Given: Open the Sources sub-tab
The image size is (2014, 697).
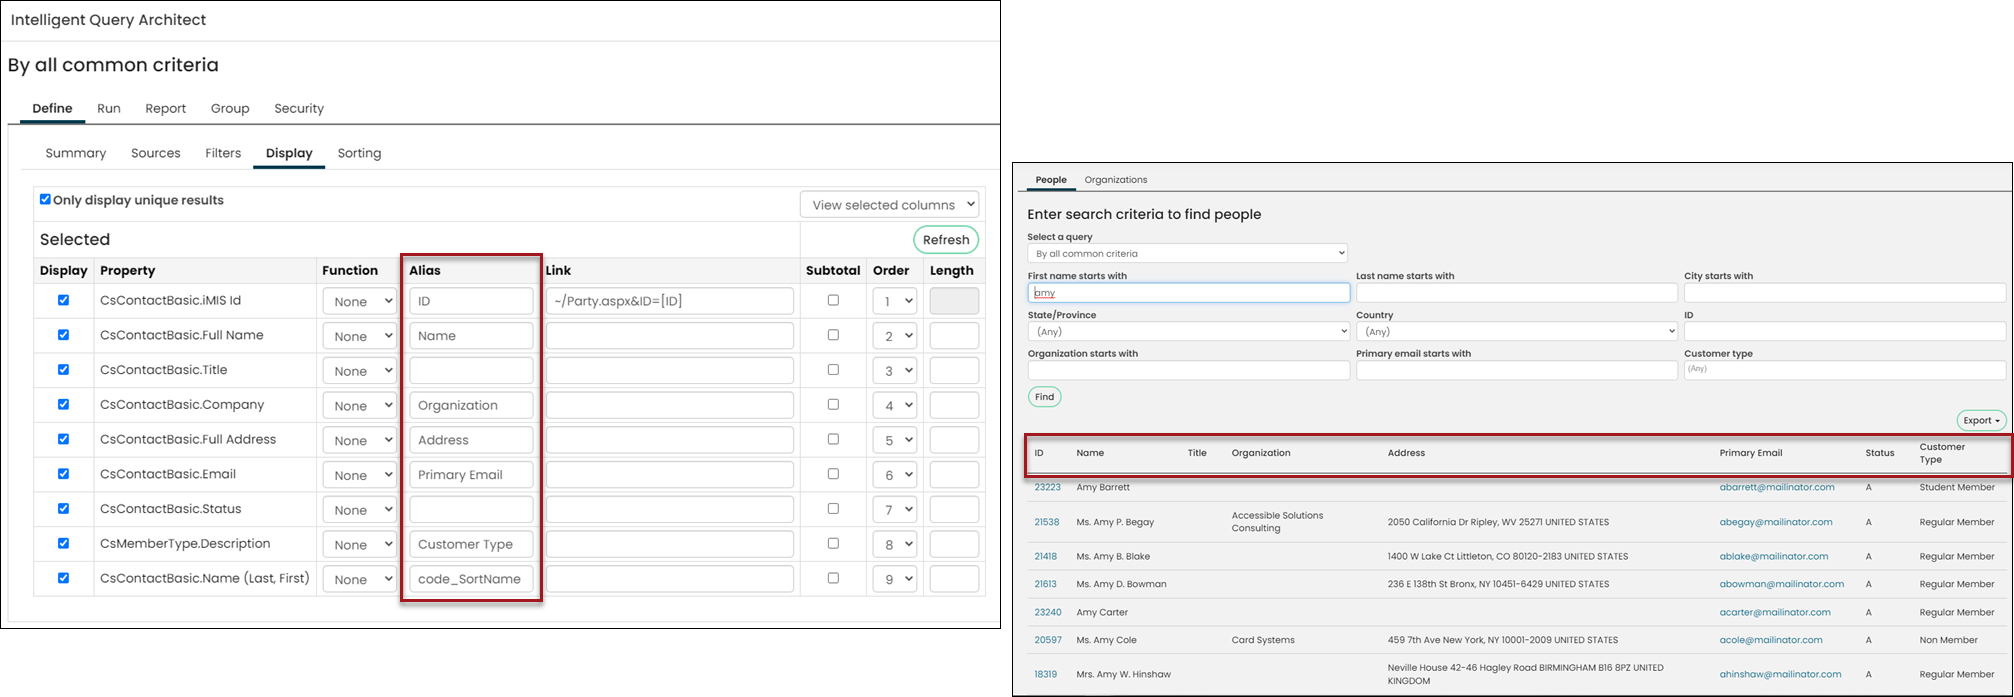Looking at the screenshot, I should [x=156, y=153].
